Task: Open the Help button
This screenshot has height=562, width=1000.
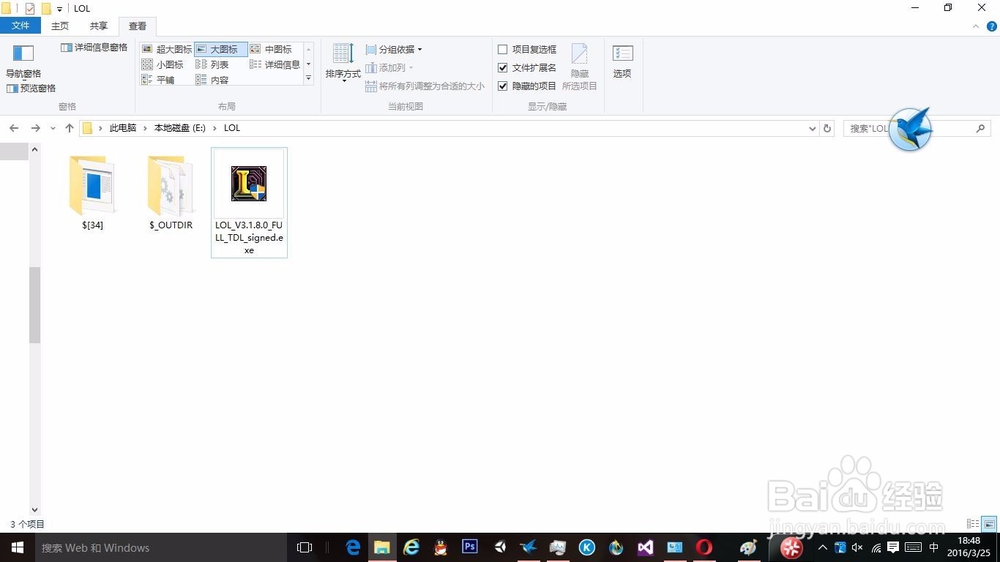Action: coord(992,26)
